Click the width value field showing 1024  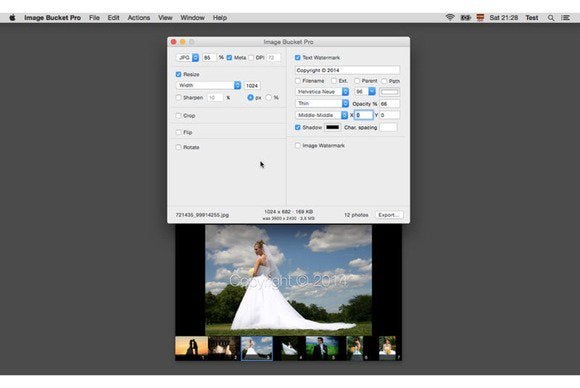tap(252, 86)
